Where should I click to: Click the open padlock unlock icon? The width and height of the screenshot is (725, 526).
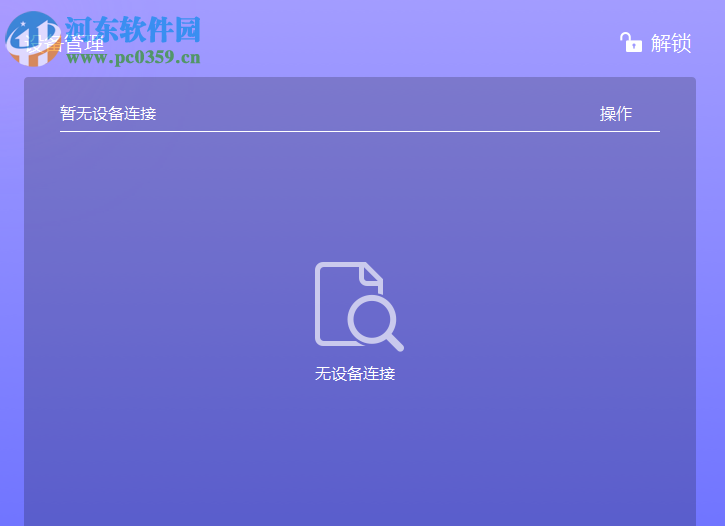[x=631, y=43]
